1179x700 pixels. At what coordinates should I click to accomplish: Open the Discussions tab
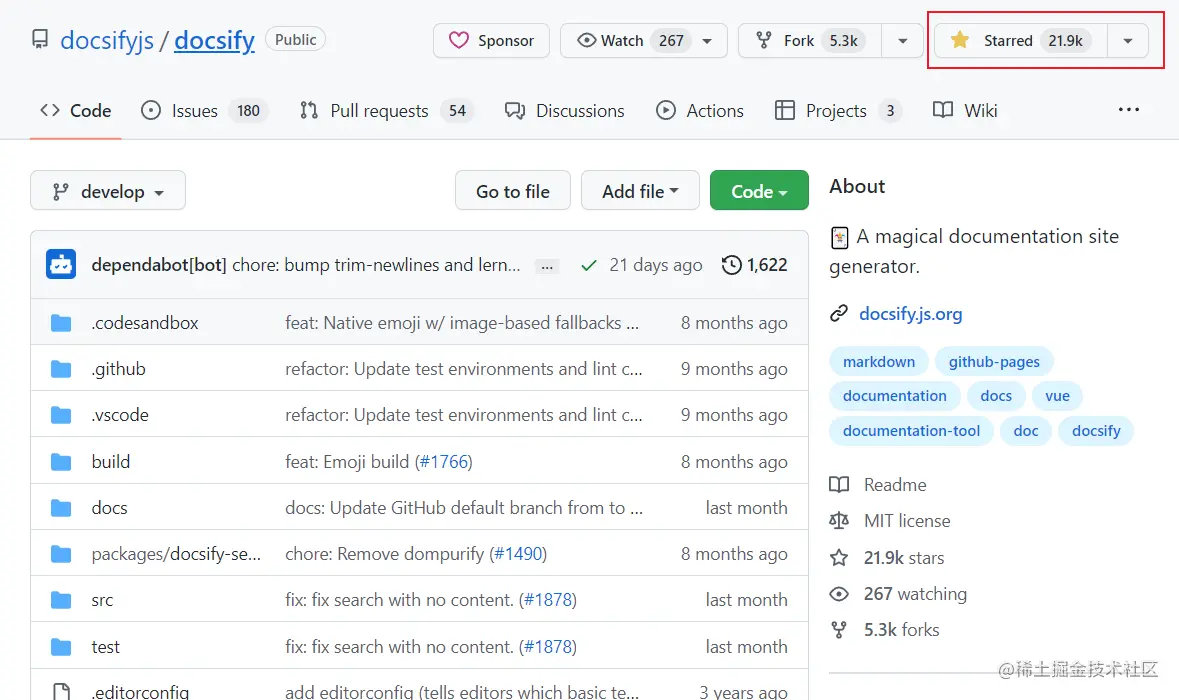(565, 111)
